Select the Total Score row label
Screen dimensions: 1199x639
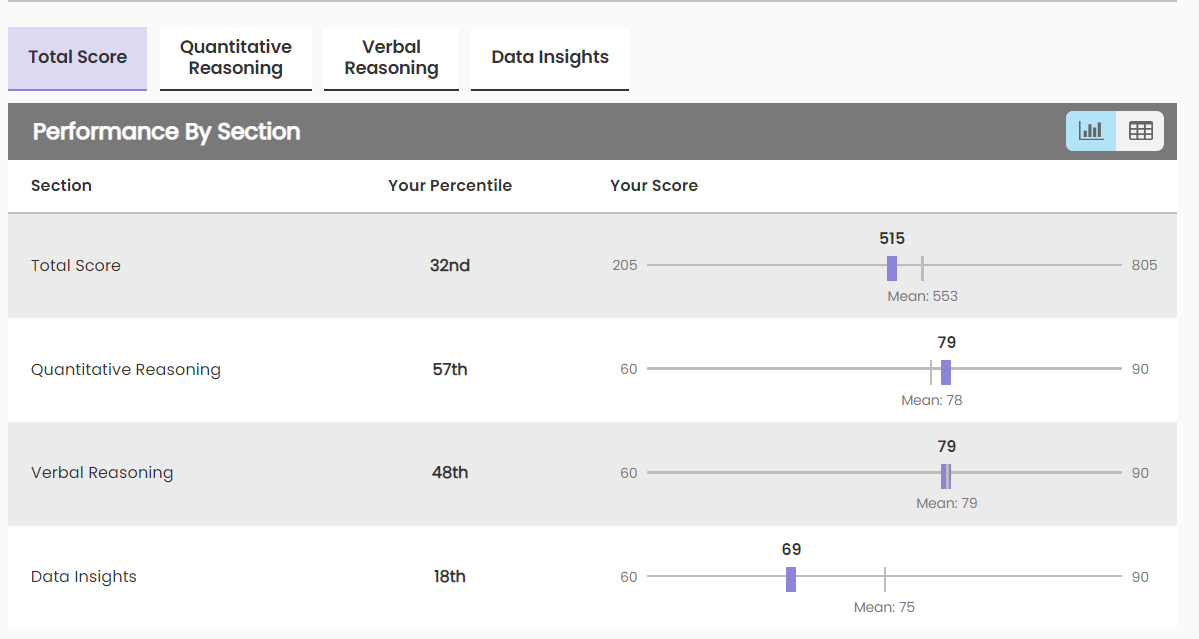coord(76,265)
